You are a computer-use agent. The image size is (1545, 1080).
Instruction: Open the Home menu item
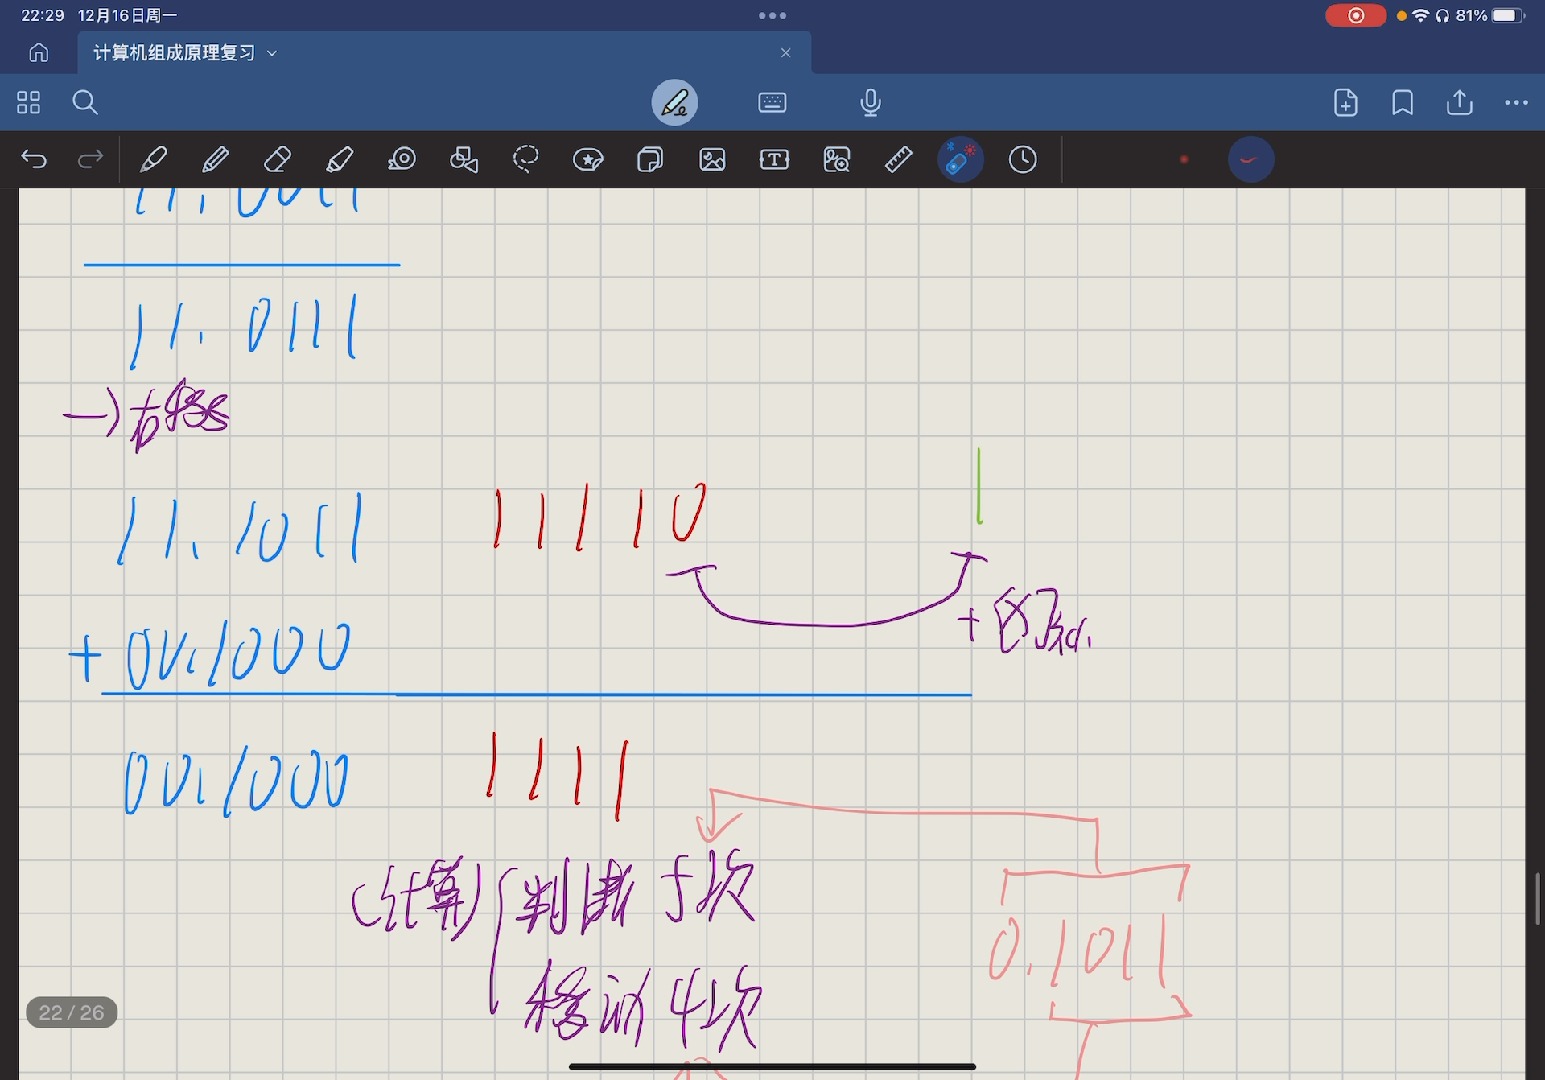coord(38,53)
